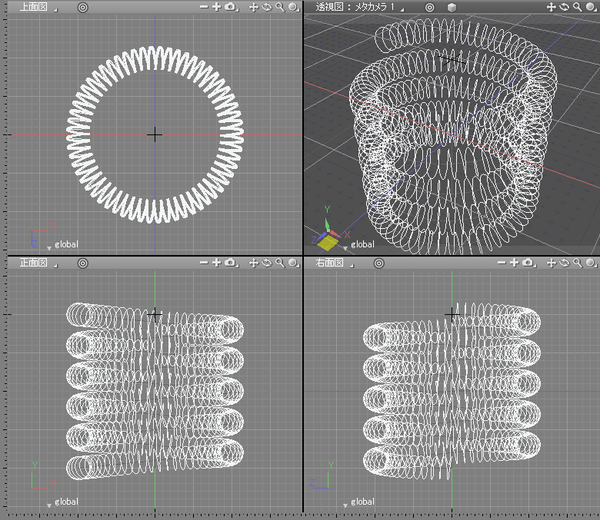Viewport: 600px width, 520px height.
Task: Select the pan icon in front view header
Action: 253,263
